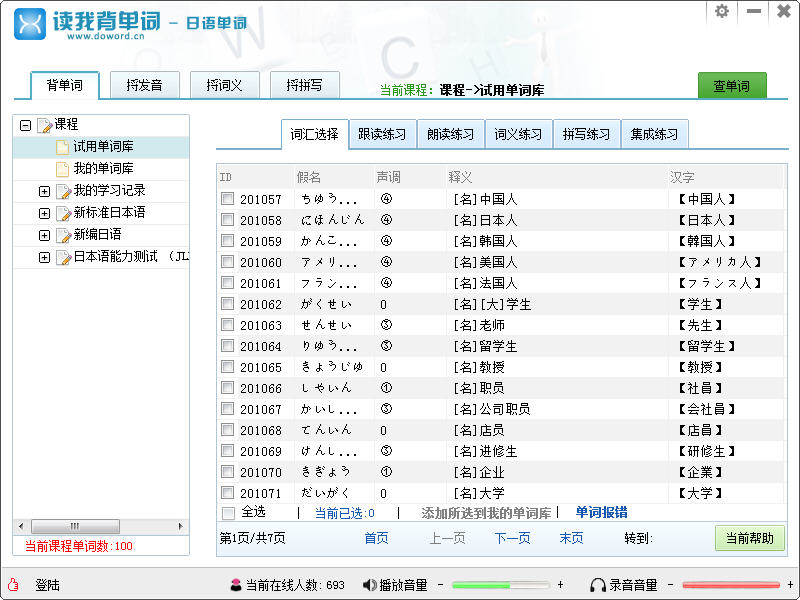Click the 我的单词库 folder icon

[62, 168]
